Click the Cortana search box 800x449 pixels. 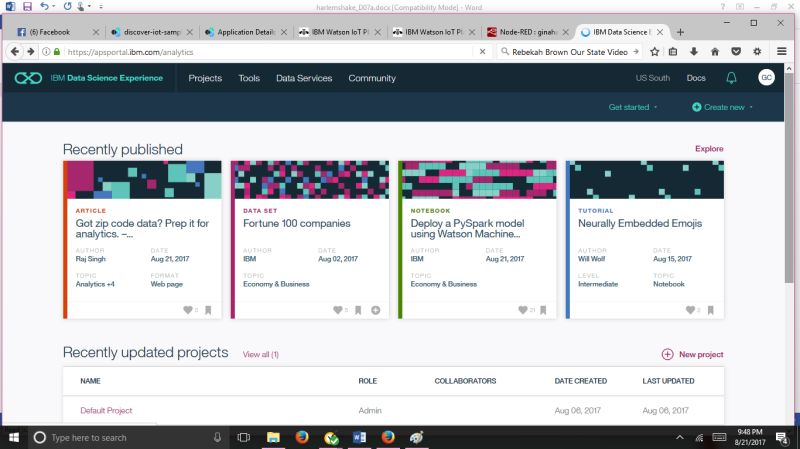click(128, 437)
